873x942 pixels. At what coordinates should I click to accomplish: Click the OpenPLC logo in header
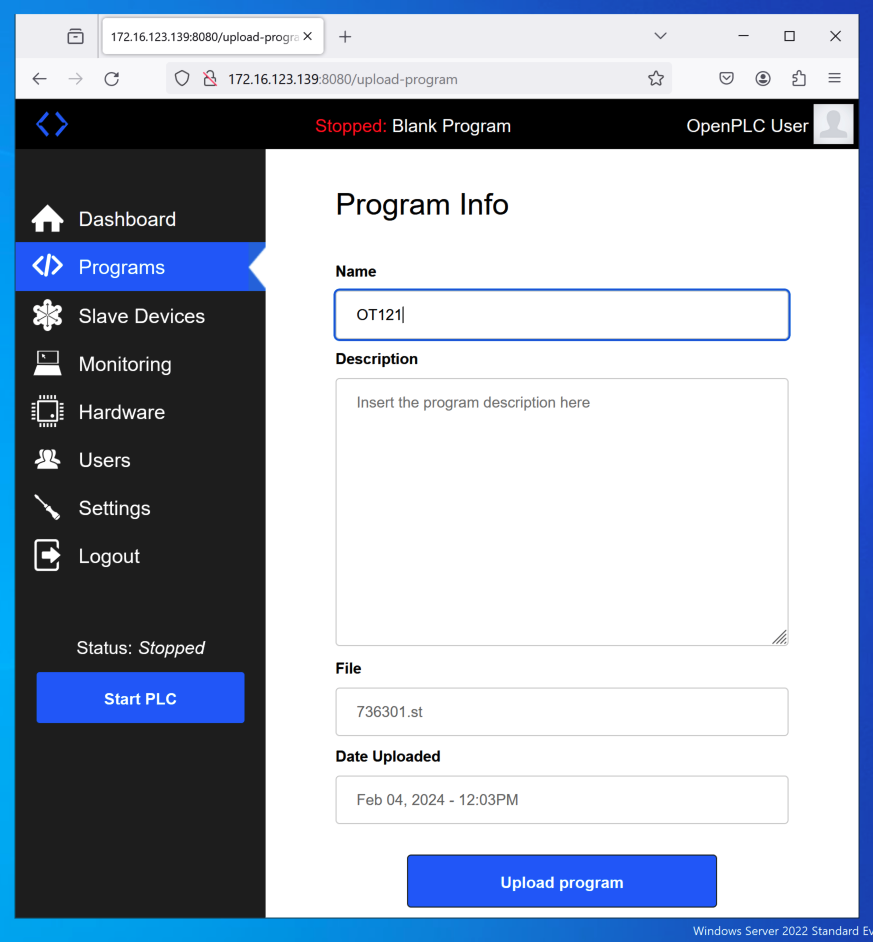[x=52, y=124]
